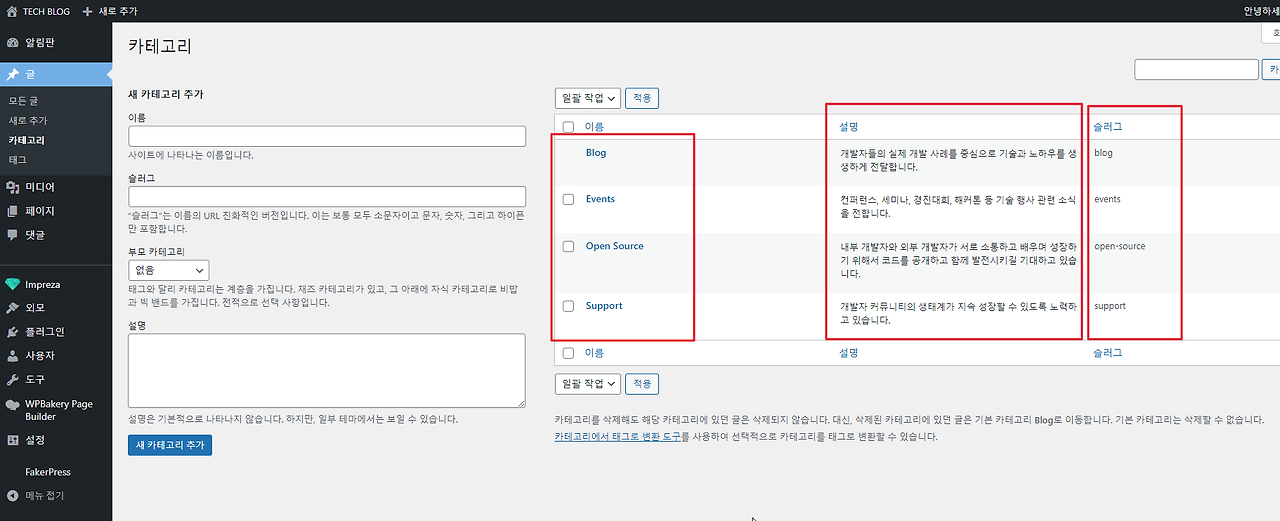Image resolution: width=1280 pixels, height=521 pixels.
Task: Click the open-source slug text
Action: (1120, 246)
